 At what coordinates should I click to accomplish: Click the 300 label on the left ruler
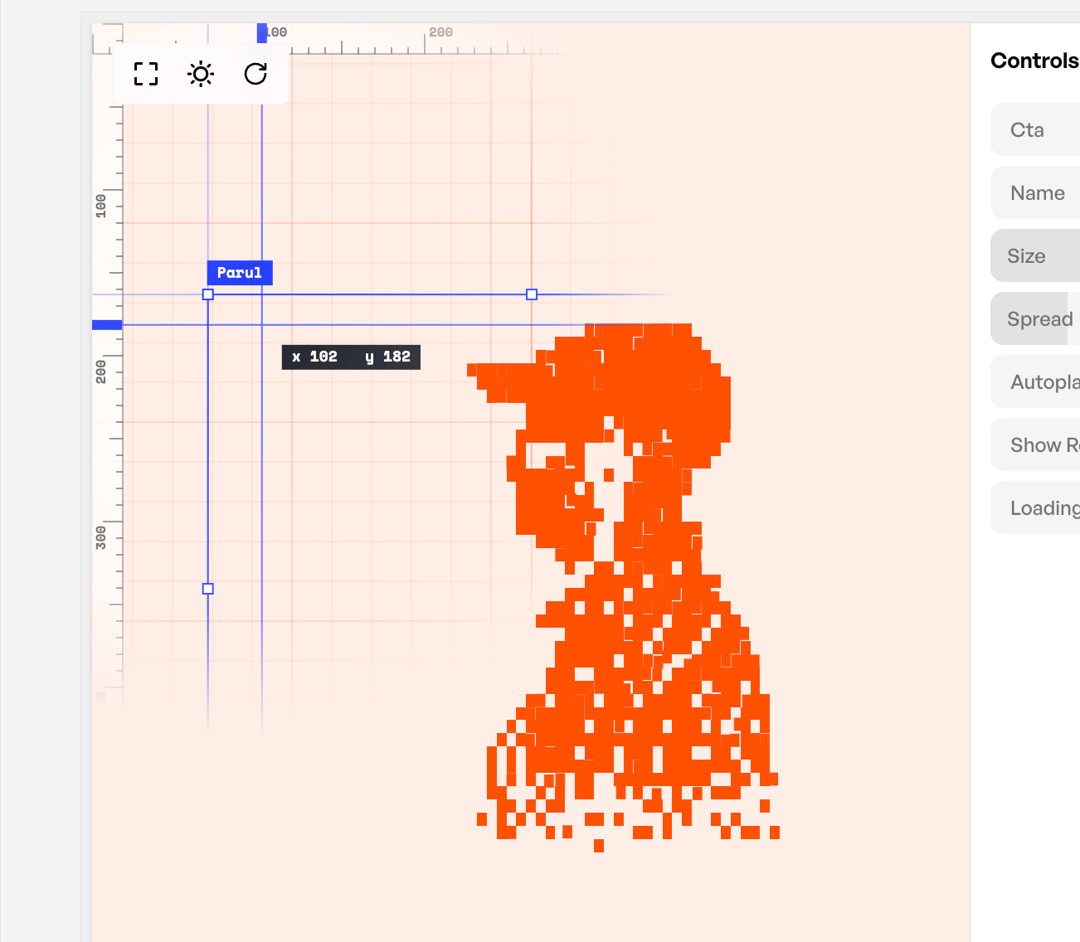(101, 538)
